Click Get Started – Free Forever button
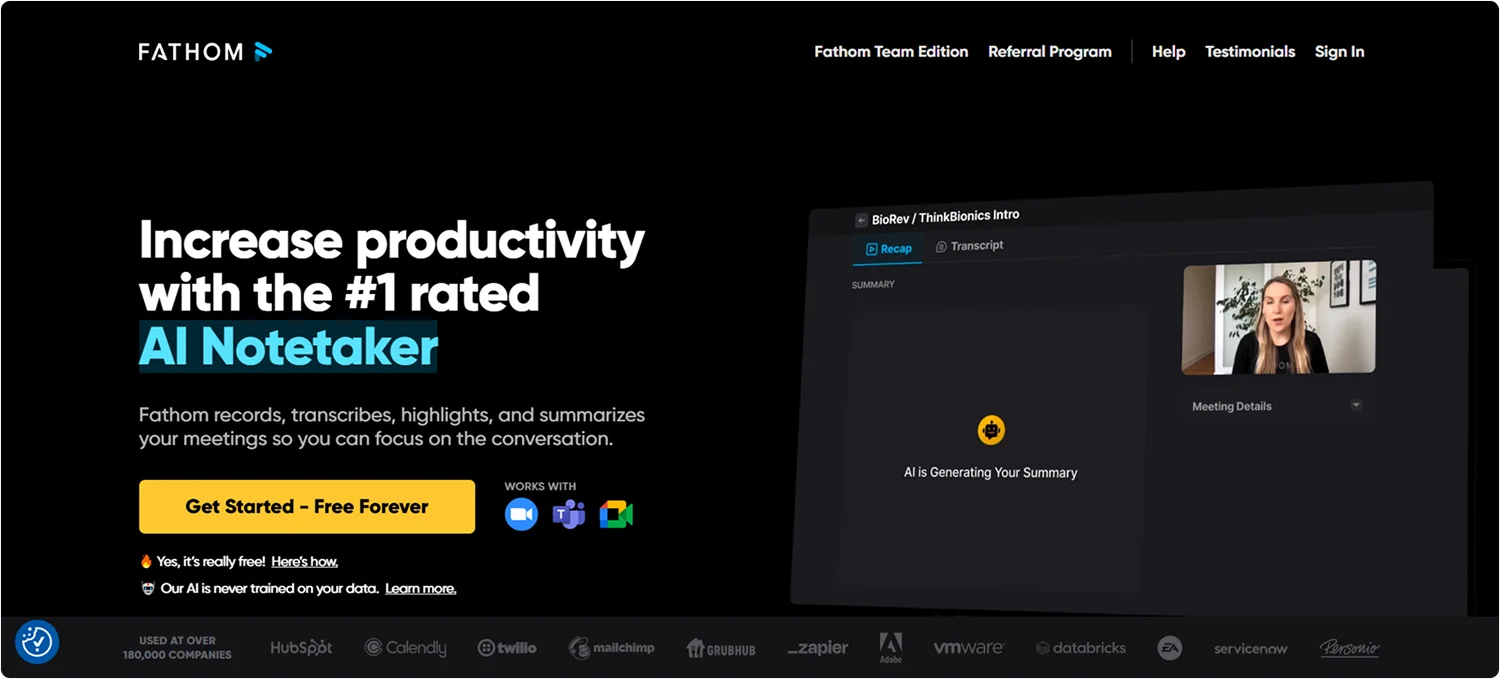Screen dimensions: 1500x679 (307, 507)
